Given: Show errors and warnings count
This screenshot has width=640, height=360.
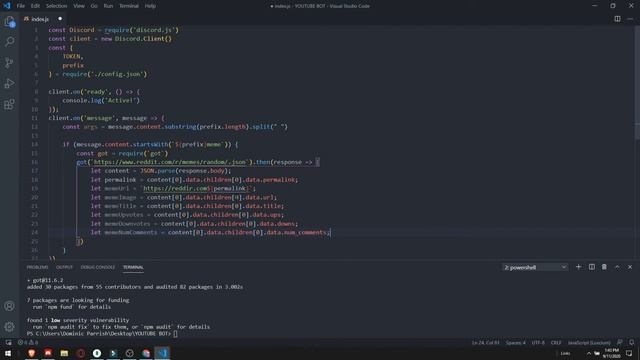Looking at the screenshot, I should (x=28, y=342).
